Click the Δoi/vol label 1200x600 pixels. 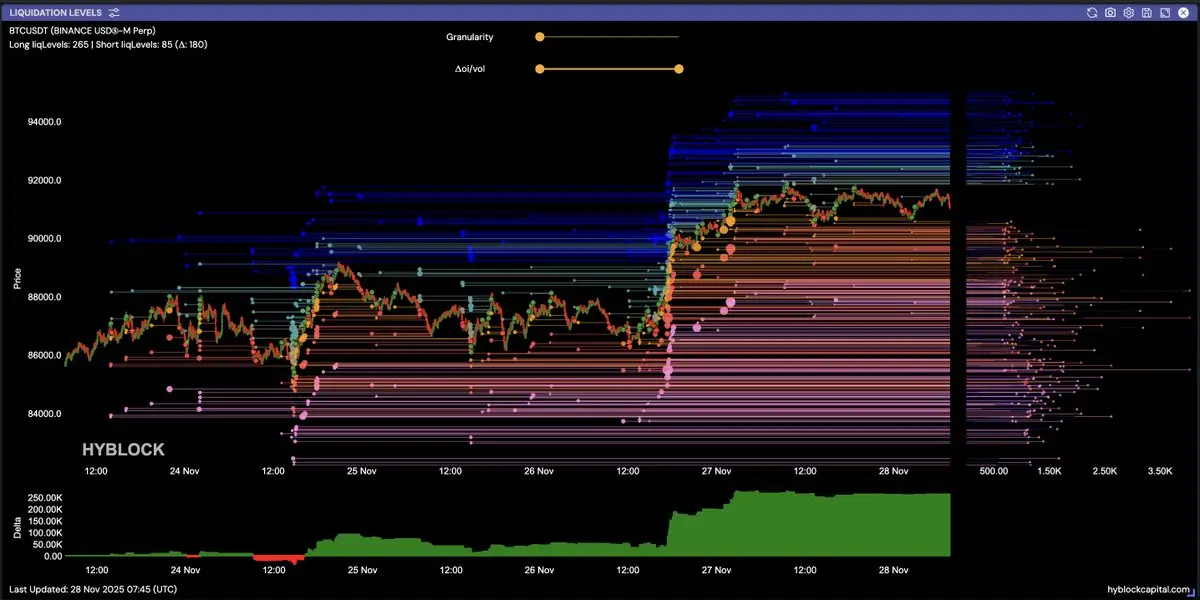[x=470, y=69]
